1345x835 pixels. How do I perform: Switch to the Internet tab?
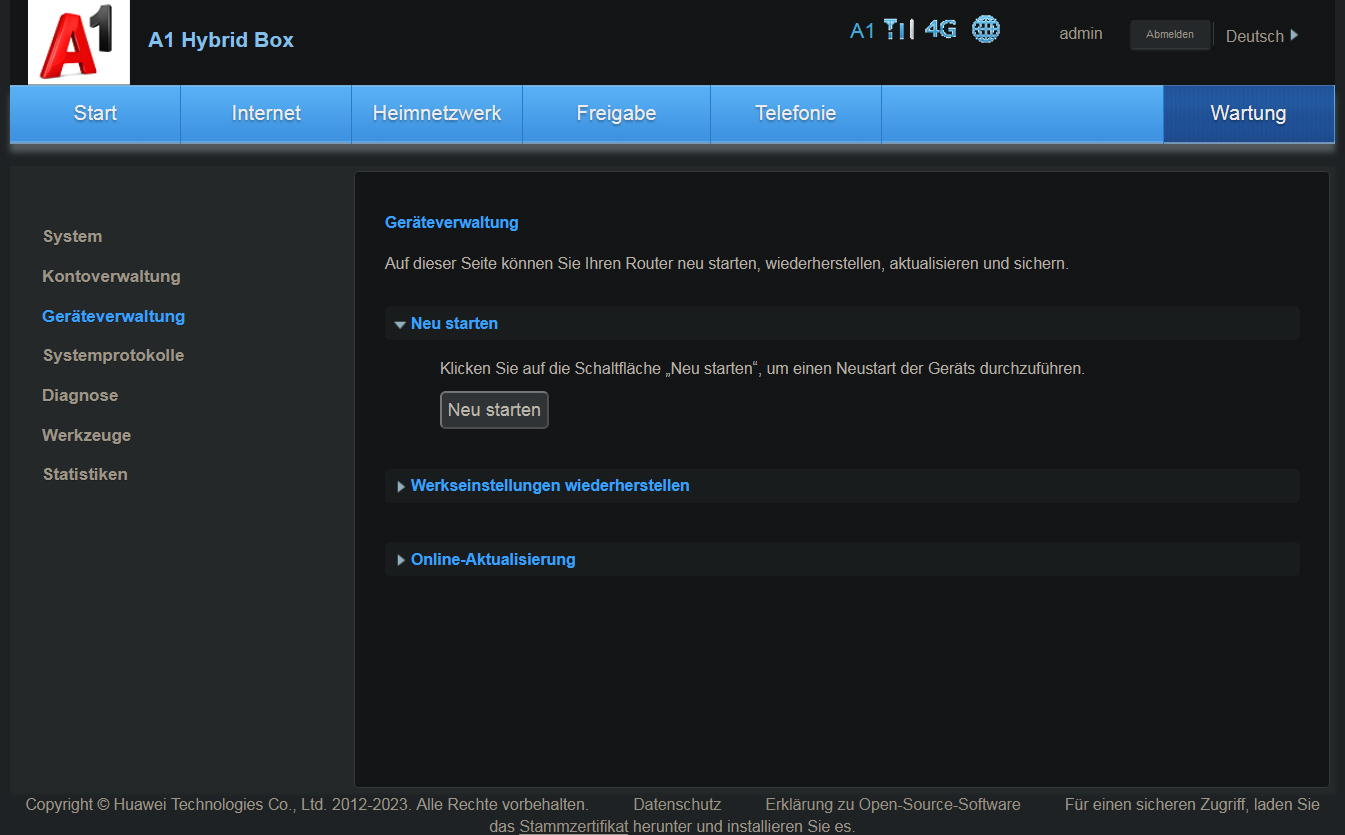pyautogui.click(x=266, y=114)
